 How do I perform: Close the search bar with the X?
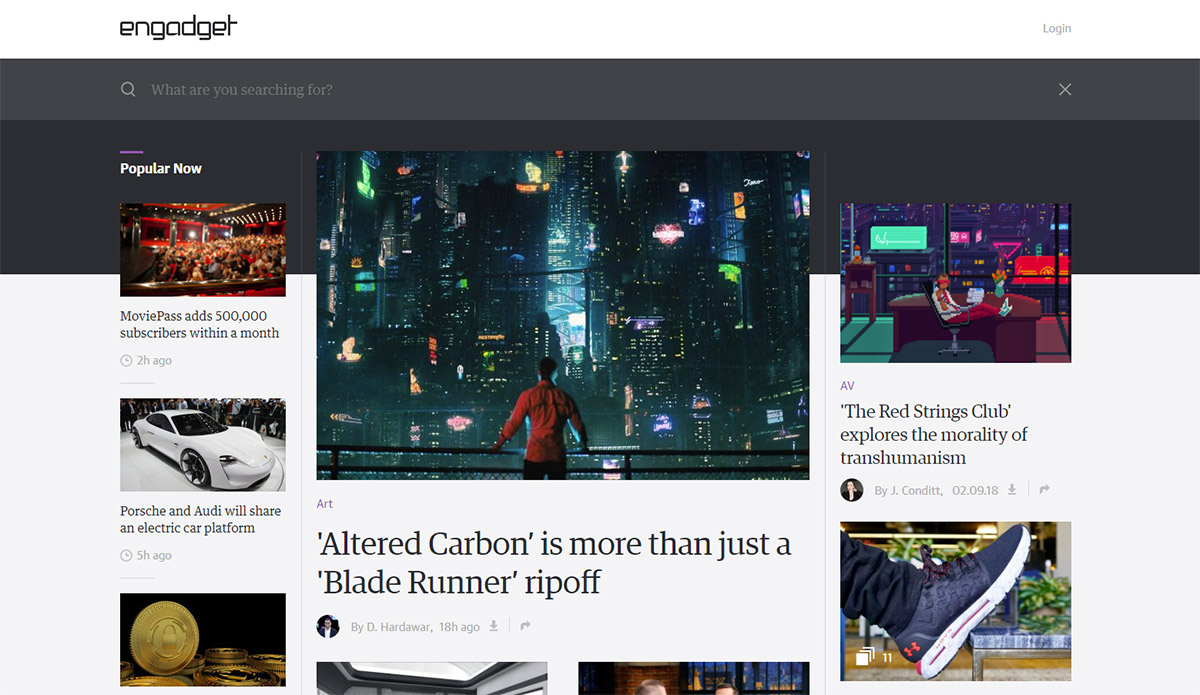tap(1065, 89)
